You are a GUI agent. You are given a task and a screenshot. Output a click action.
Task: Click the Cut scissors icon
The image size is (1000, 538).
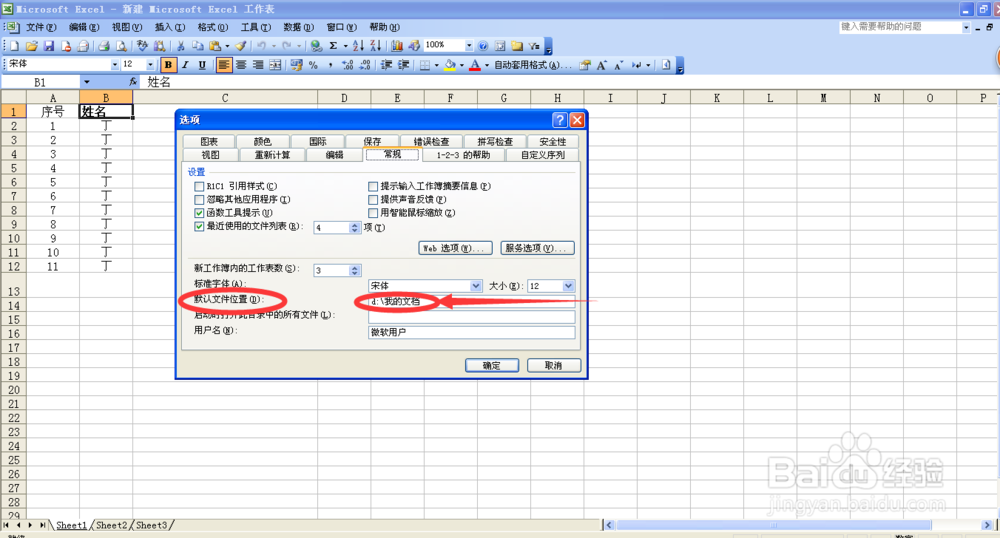pyautogui.click(x=180, y=46)
